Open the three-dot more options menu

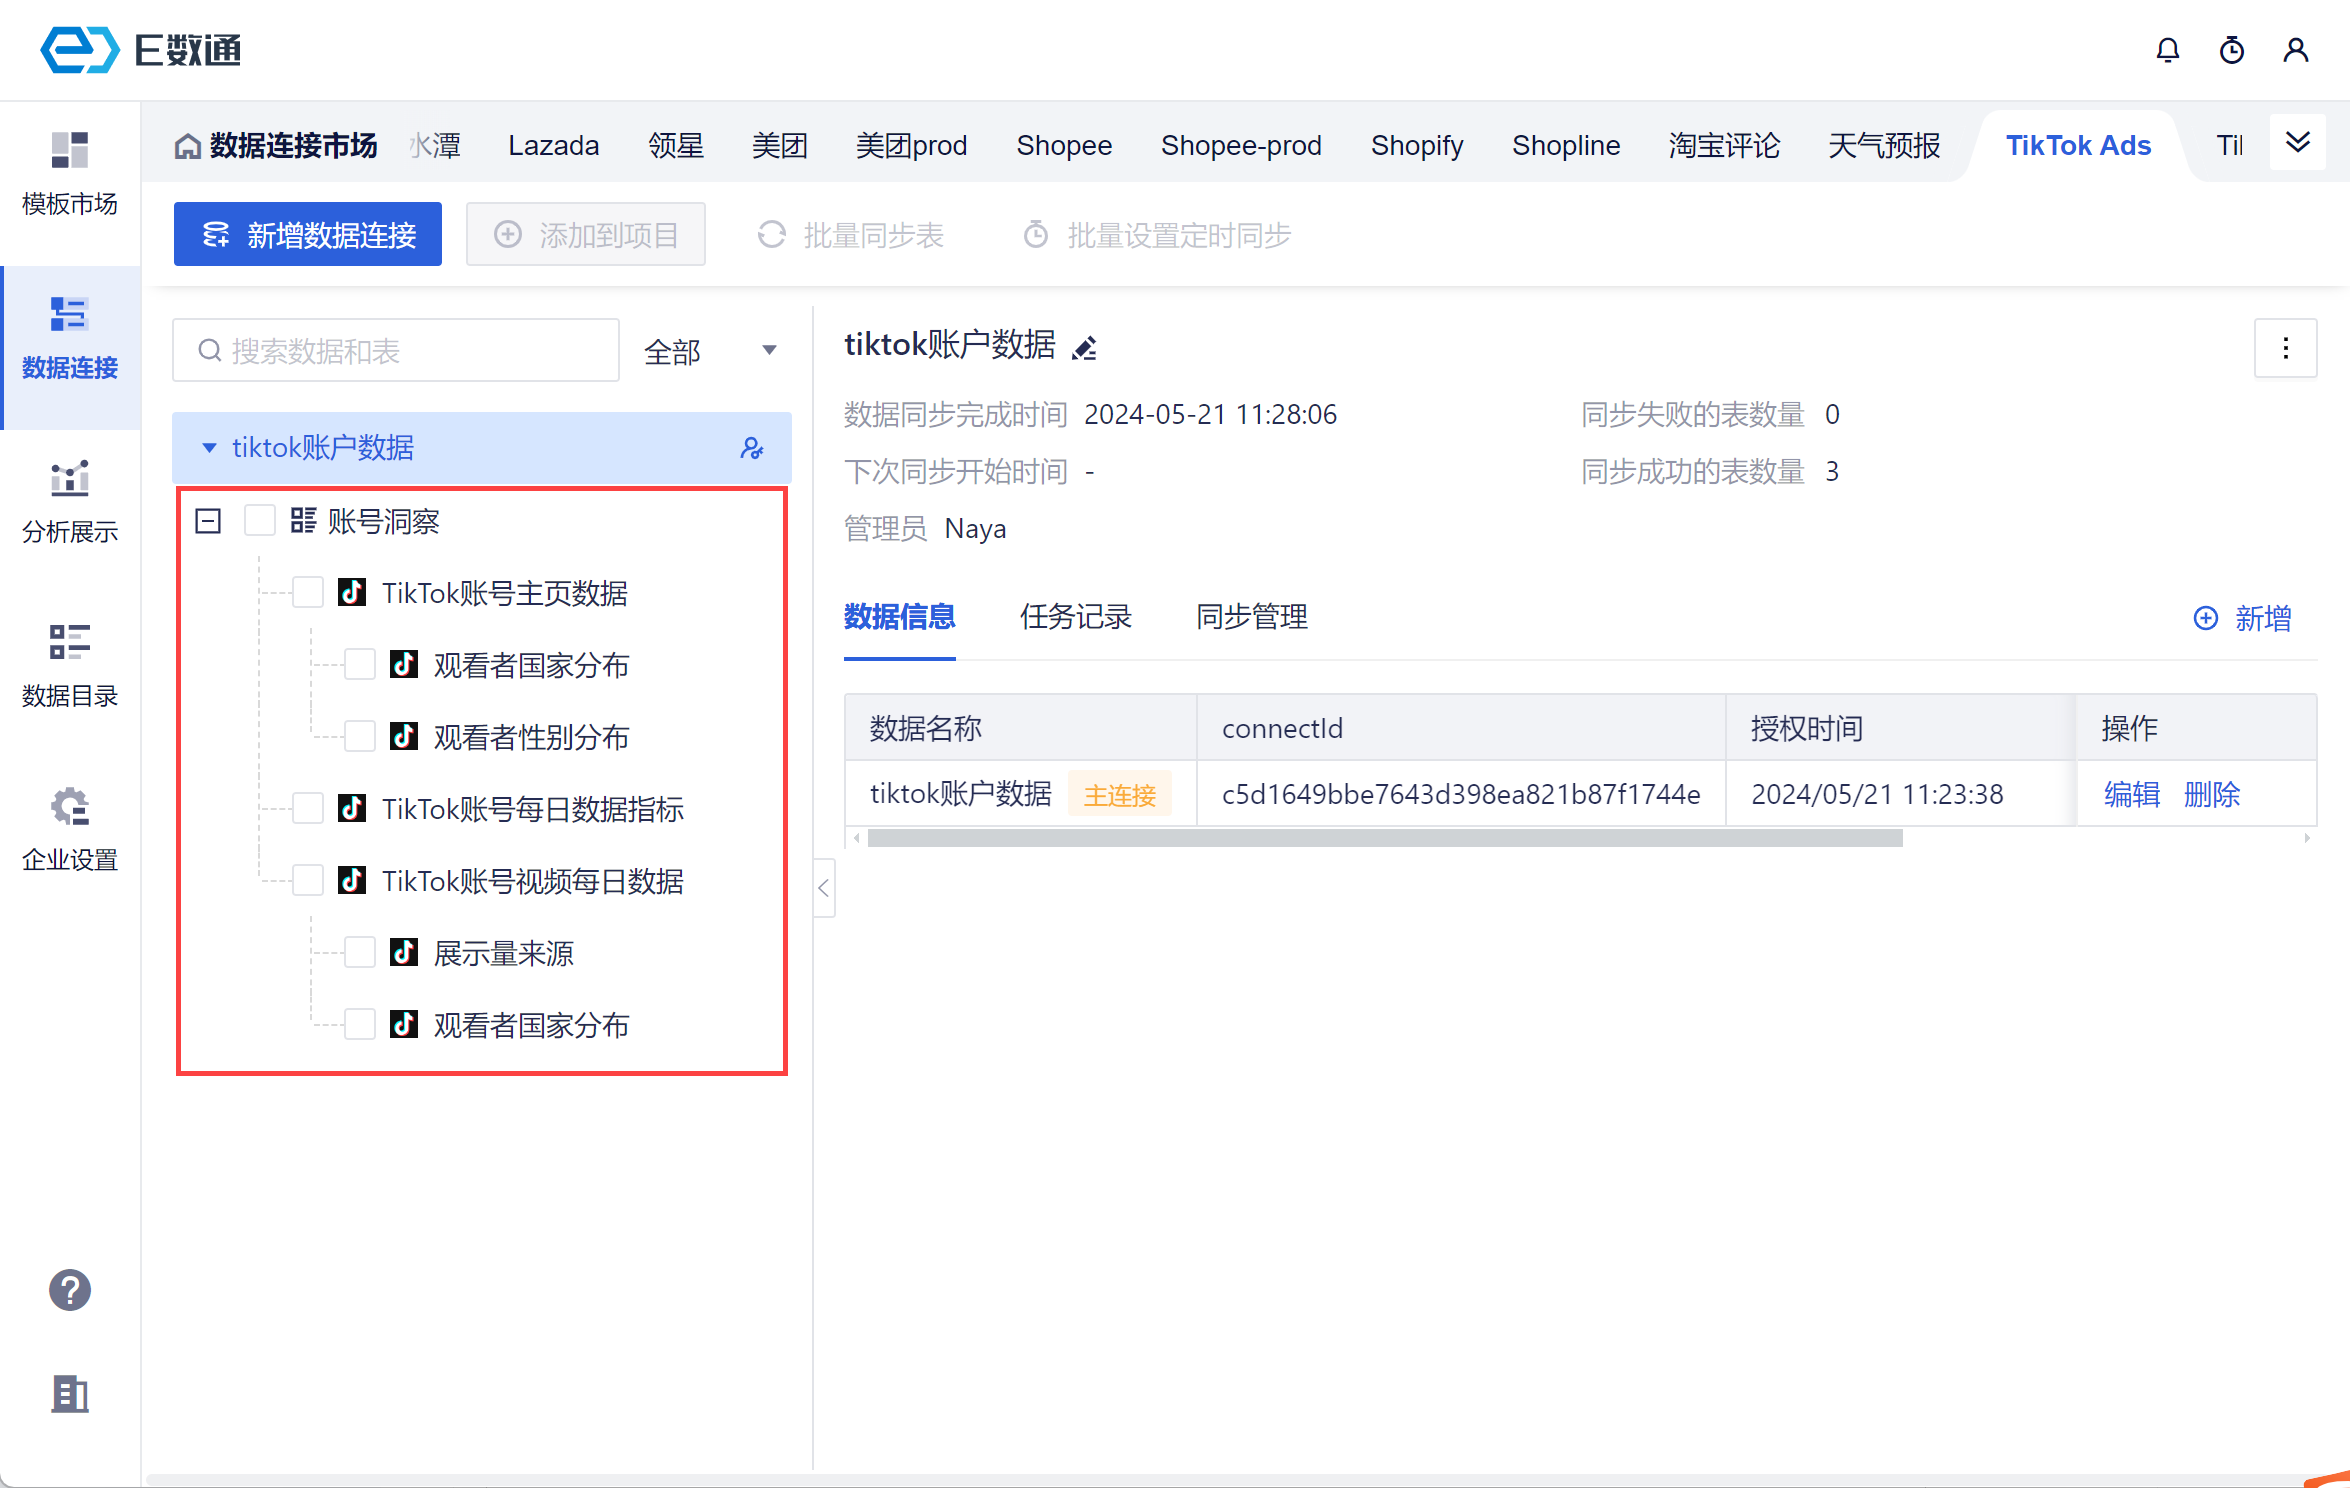point(2285,348)
